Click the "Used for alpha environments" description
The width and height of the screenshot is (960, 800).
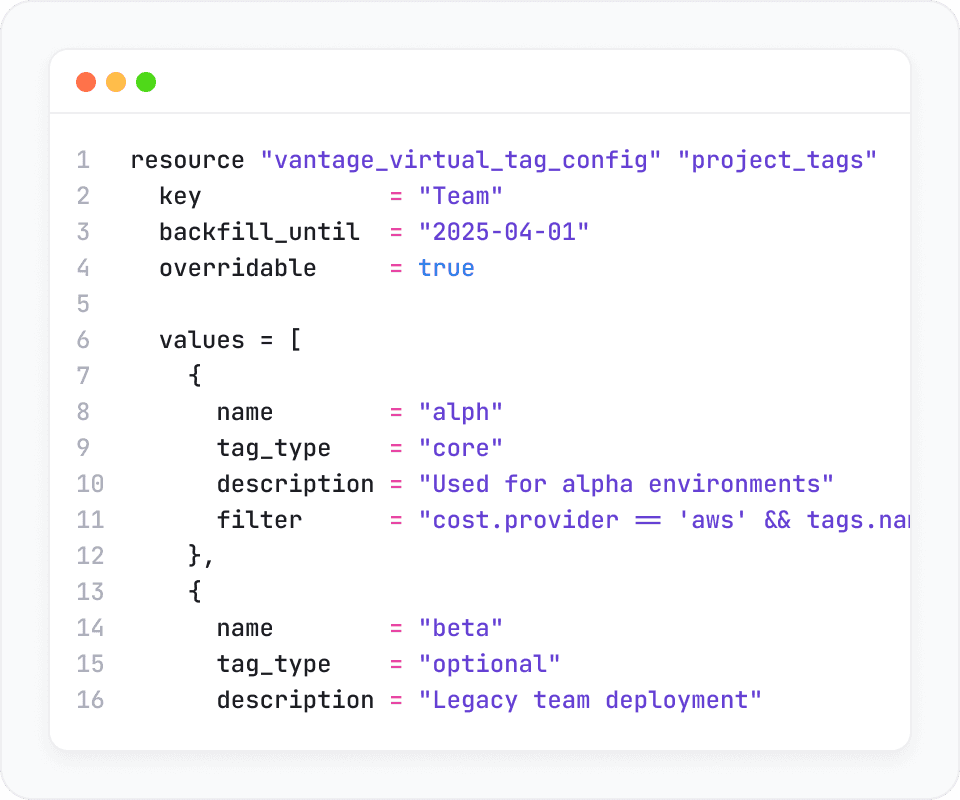coord(626,484)
